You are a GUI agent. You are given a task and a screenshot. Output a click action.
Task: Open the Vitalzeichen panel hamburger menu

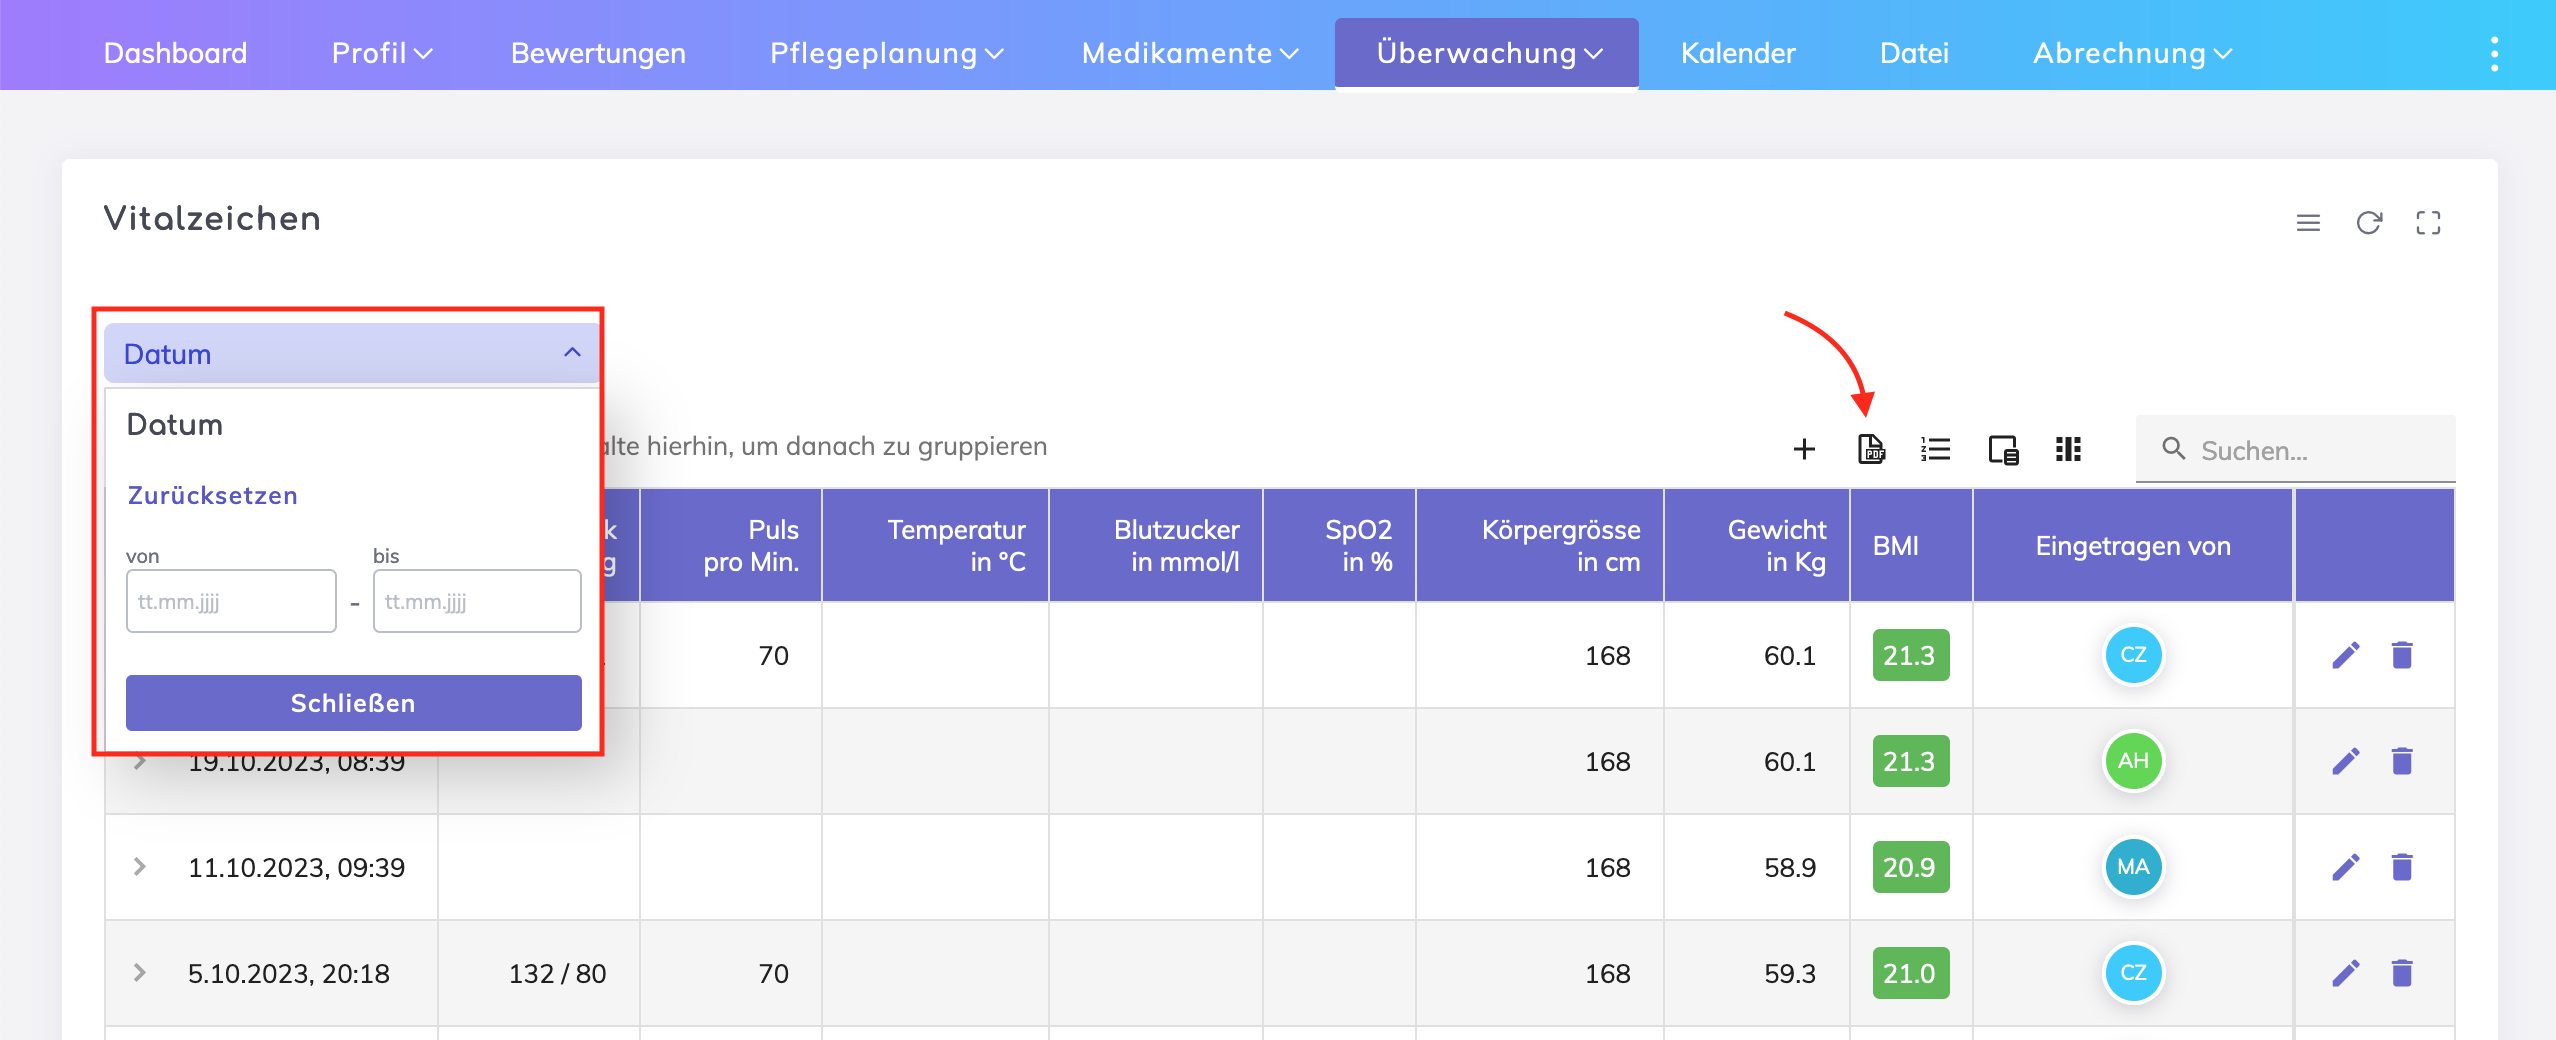[2308, 222]
